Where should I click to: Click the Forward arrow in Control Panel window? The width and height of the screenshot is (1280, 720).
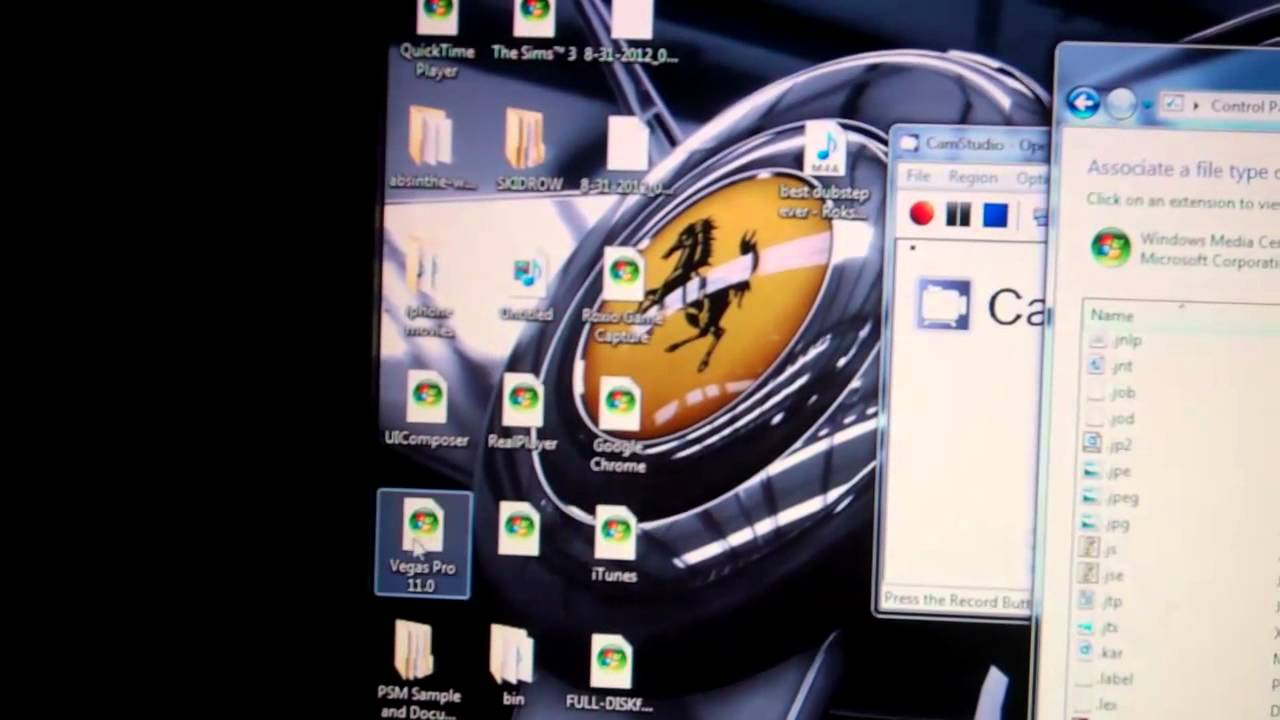point(1121,104)
